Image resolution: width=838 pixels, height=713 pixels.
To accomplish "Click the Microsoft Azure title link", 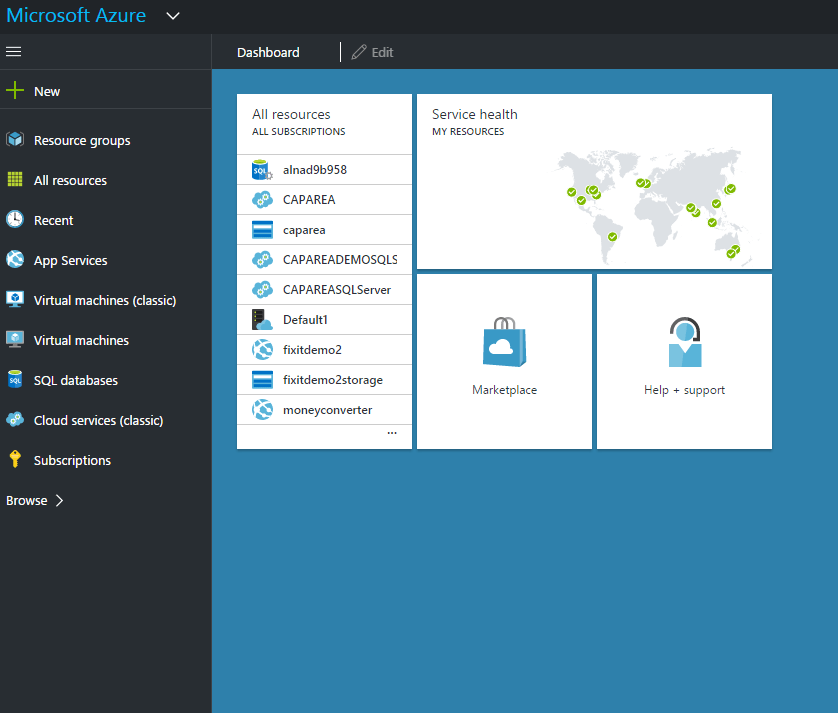I will 76,16.
